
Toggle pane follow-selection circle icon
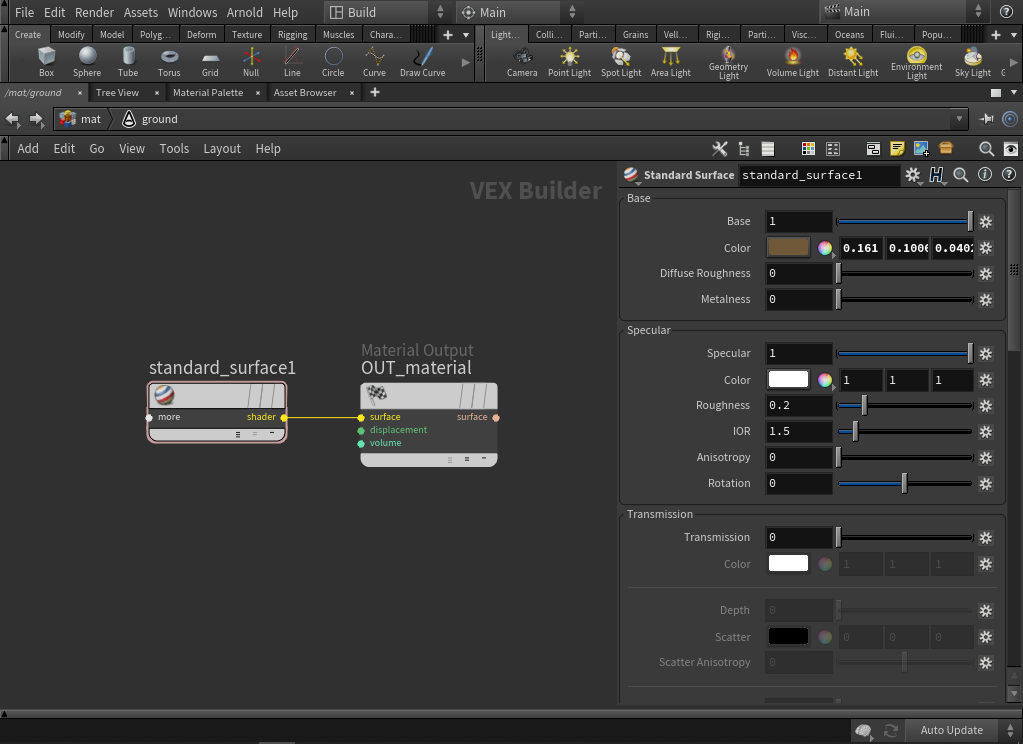[1010, 119]
